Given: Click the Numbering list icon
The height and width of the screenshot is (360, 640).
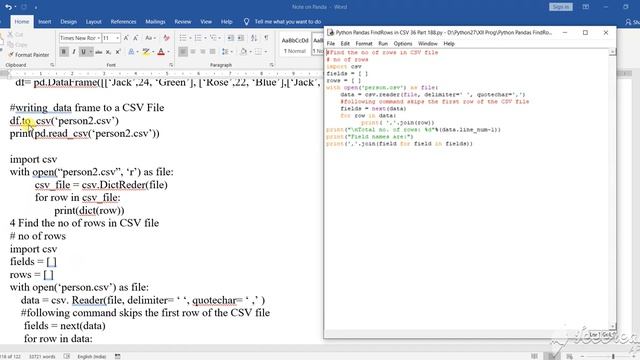Looking at the screenshot, I should pos(198,38).
